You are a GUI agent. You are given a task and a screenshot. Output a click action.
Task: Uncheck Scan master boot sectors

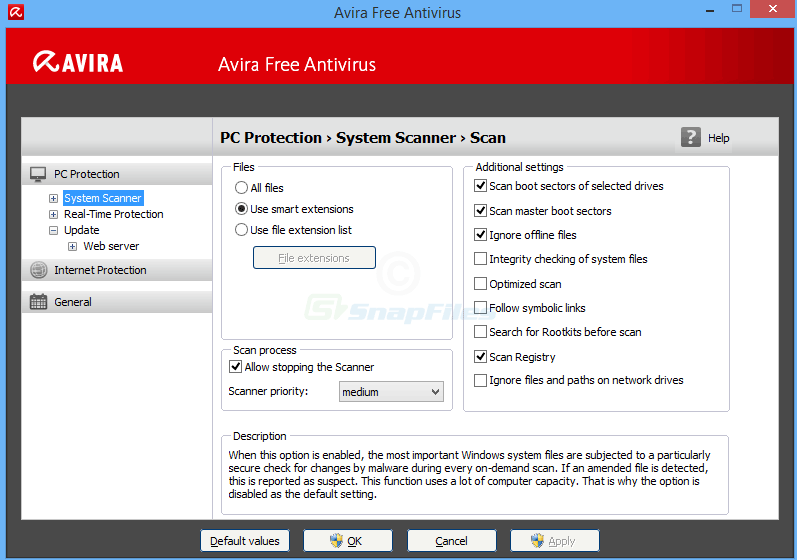pos(480,210)
